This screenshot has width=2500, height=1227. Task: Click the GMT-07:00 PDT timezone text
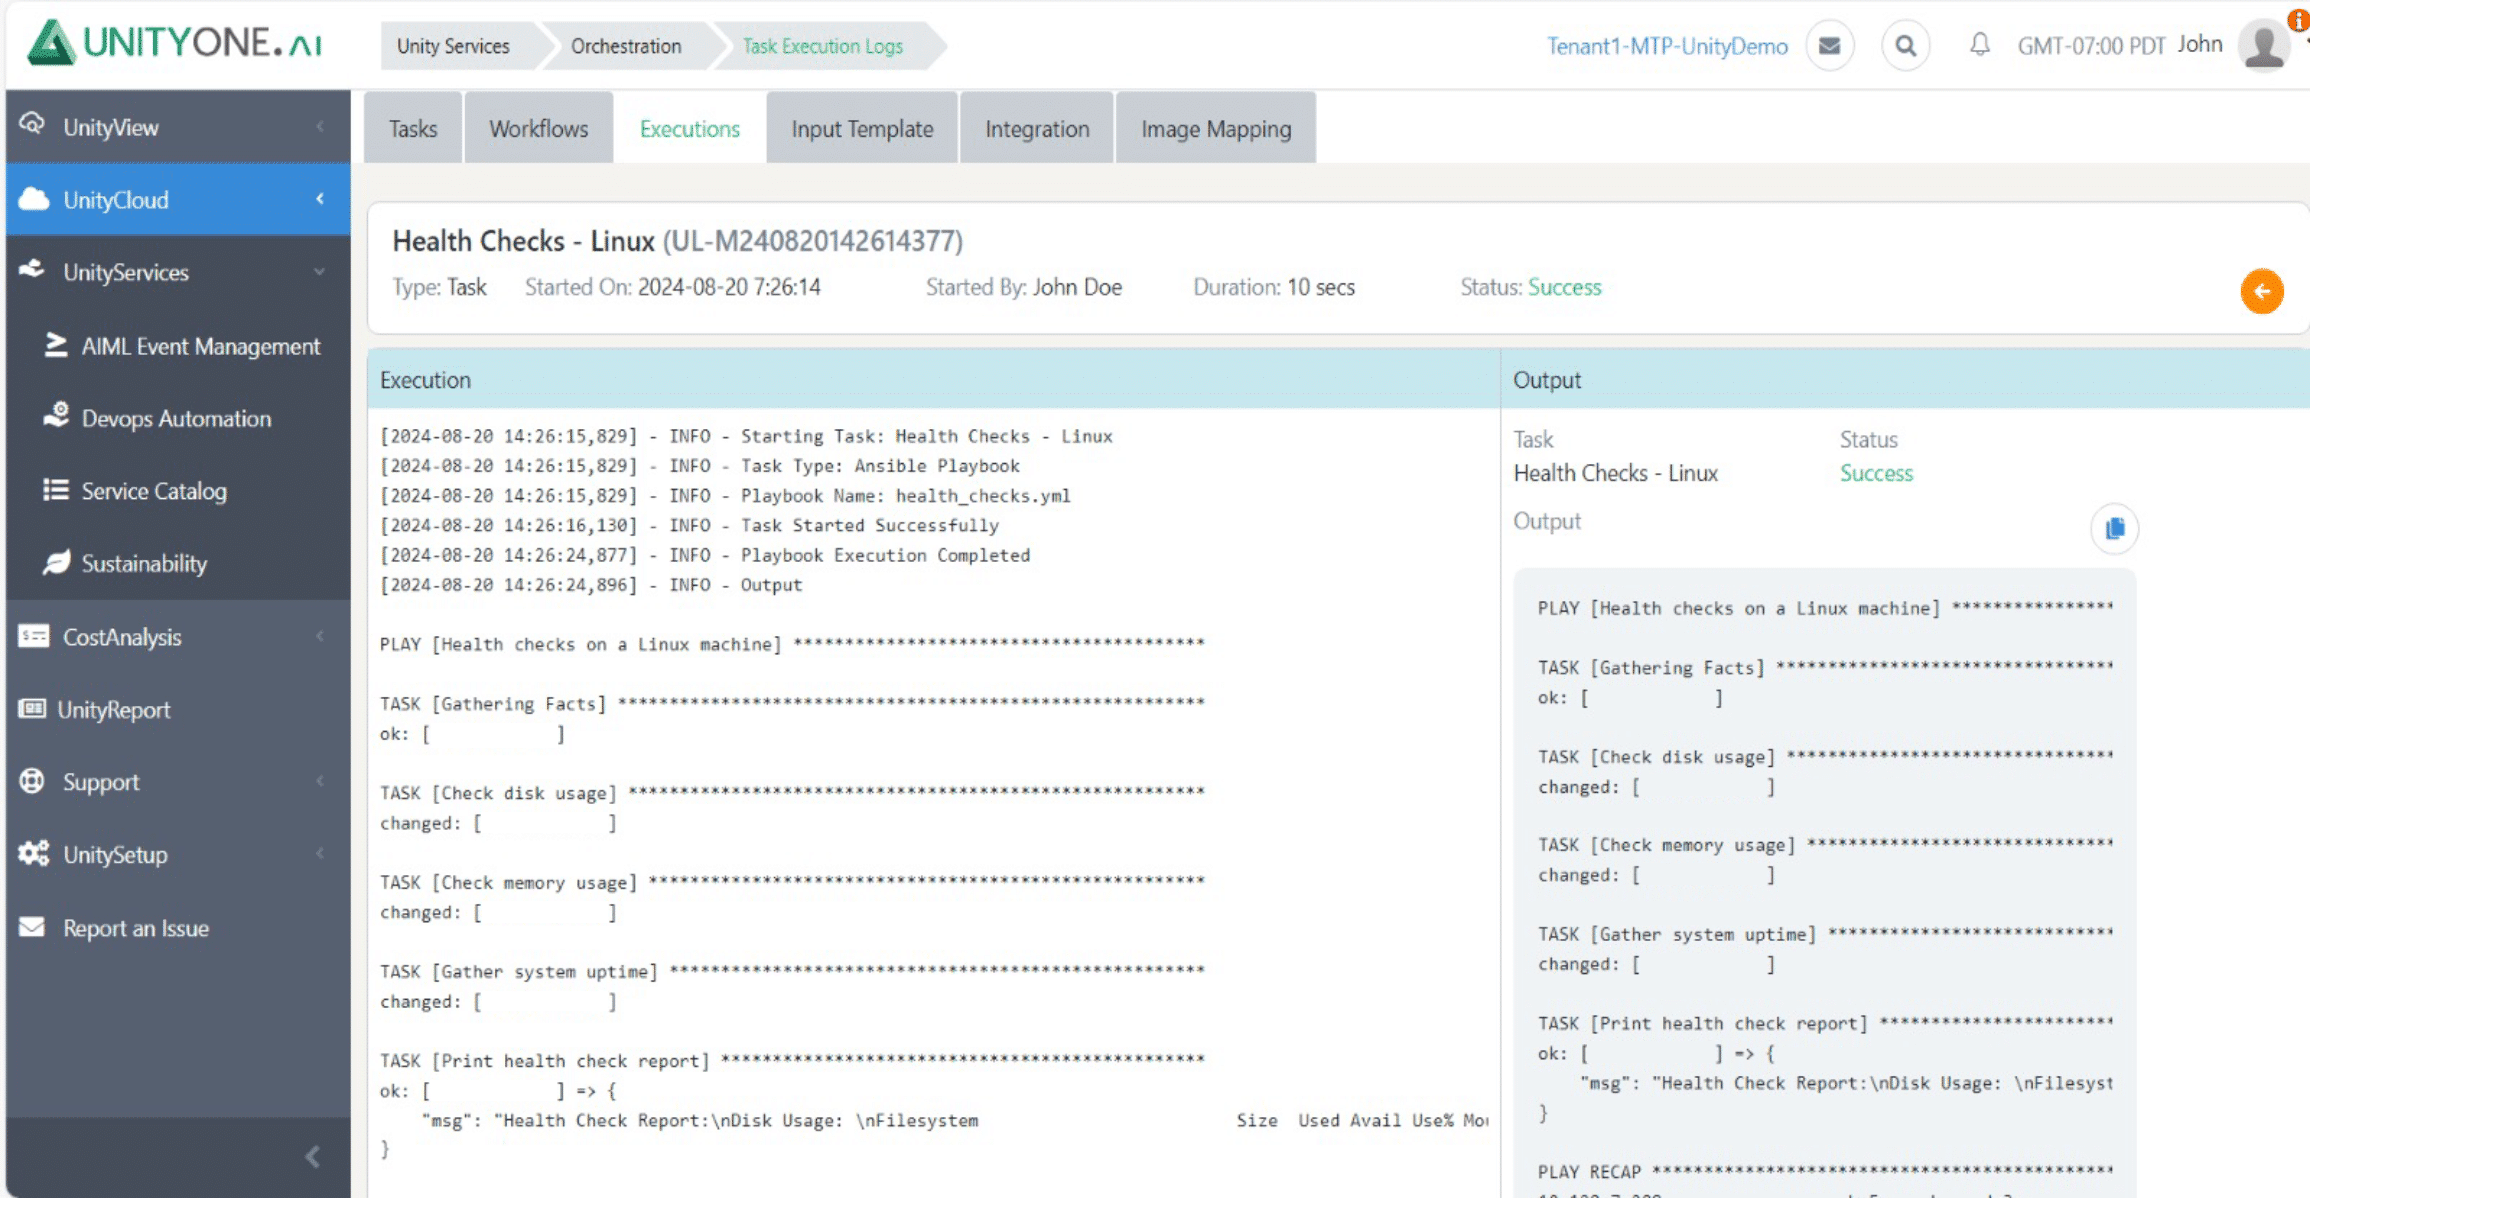coord(2091,46)
